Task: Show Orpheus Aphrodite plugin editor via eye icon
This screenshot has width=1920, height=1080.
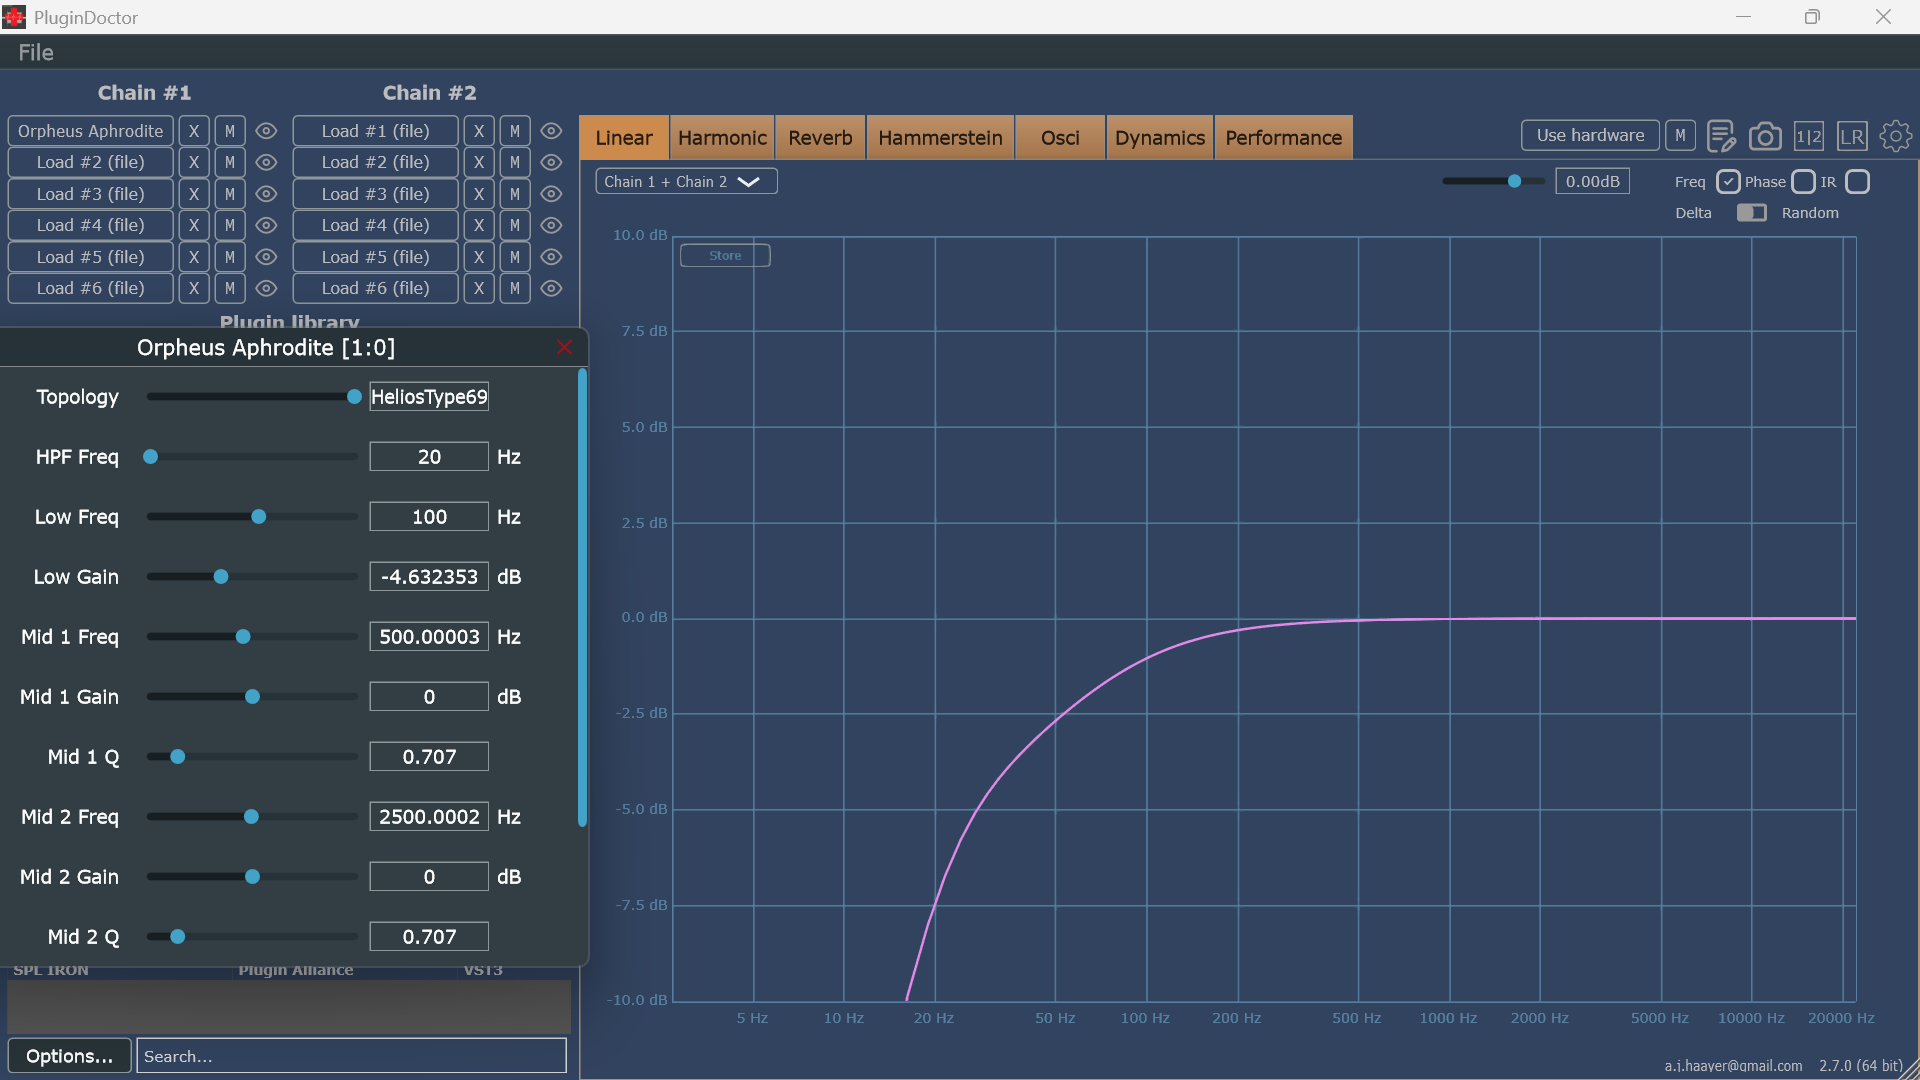Action: [x=266, y=131]
